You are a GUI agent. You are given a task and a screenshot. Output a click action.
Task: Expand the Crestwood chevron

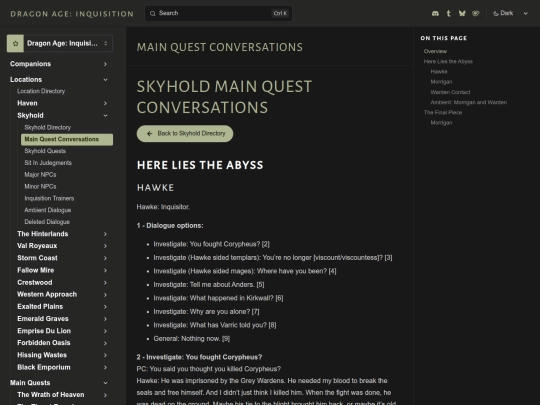105,282
